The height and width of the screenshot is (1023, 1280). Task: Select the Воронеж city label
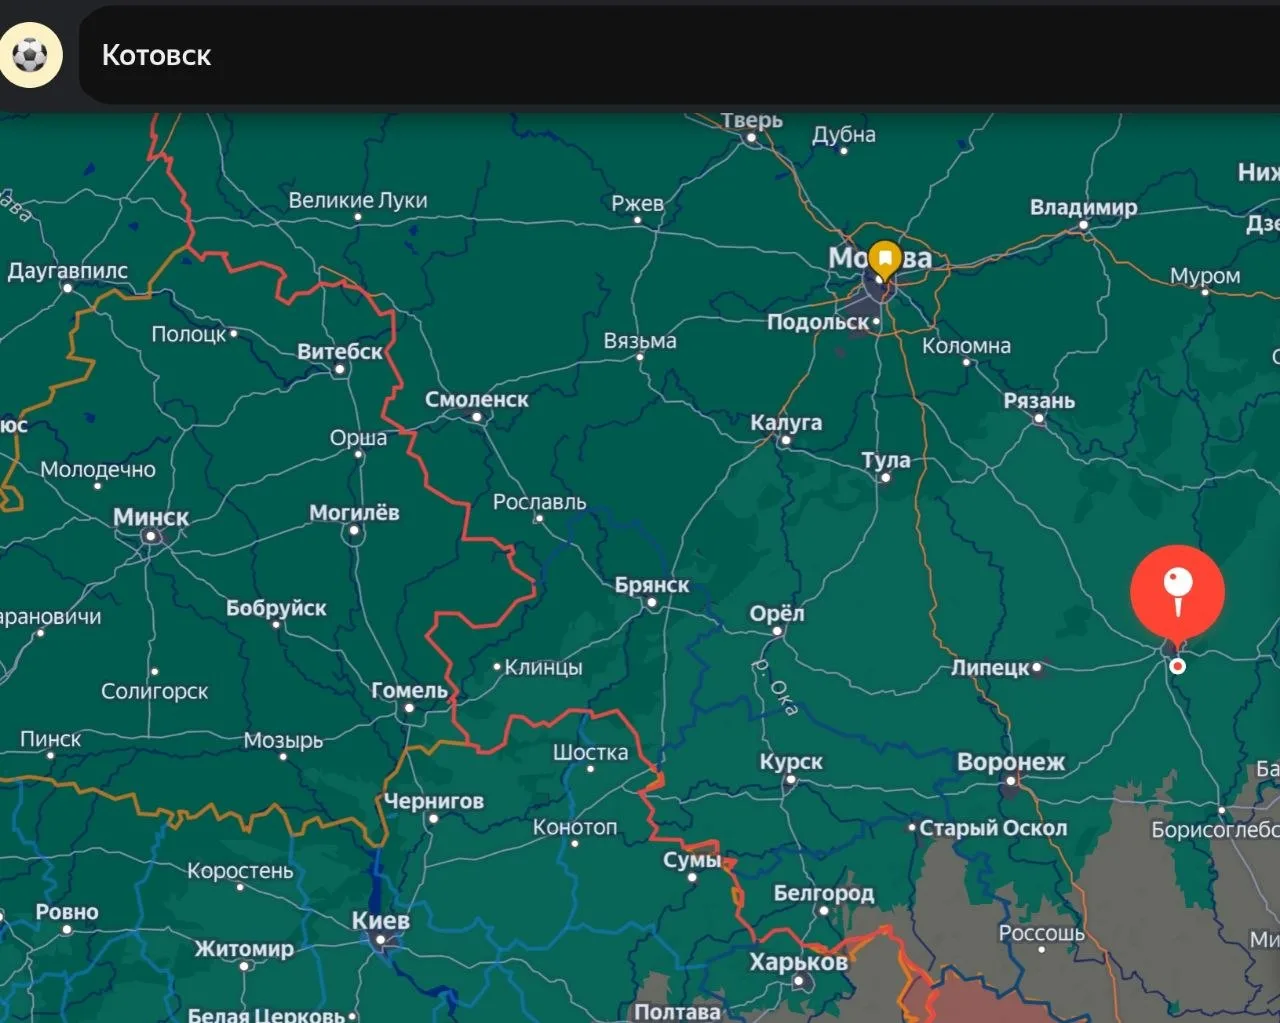1011,762
